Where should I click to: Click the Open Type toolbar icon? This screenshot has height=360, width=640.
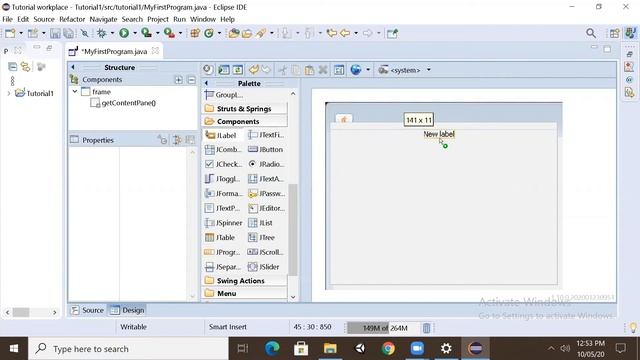(233, 33)
